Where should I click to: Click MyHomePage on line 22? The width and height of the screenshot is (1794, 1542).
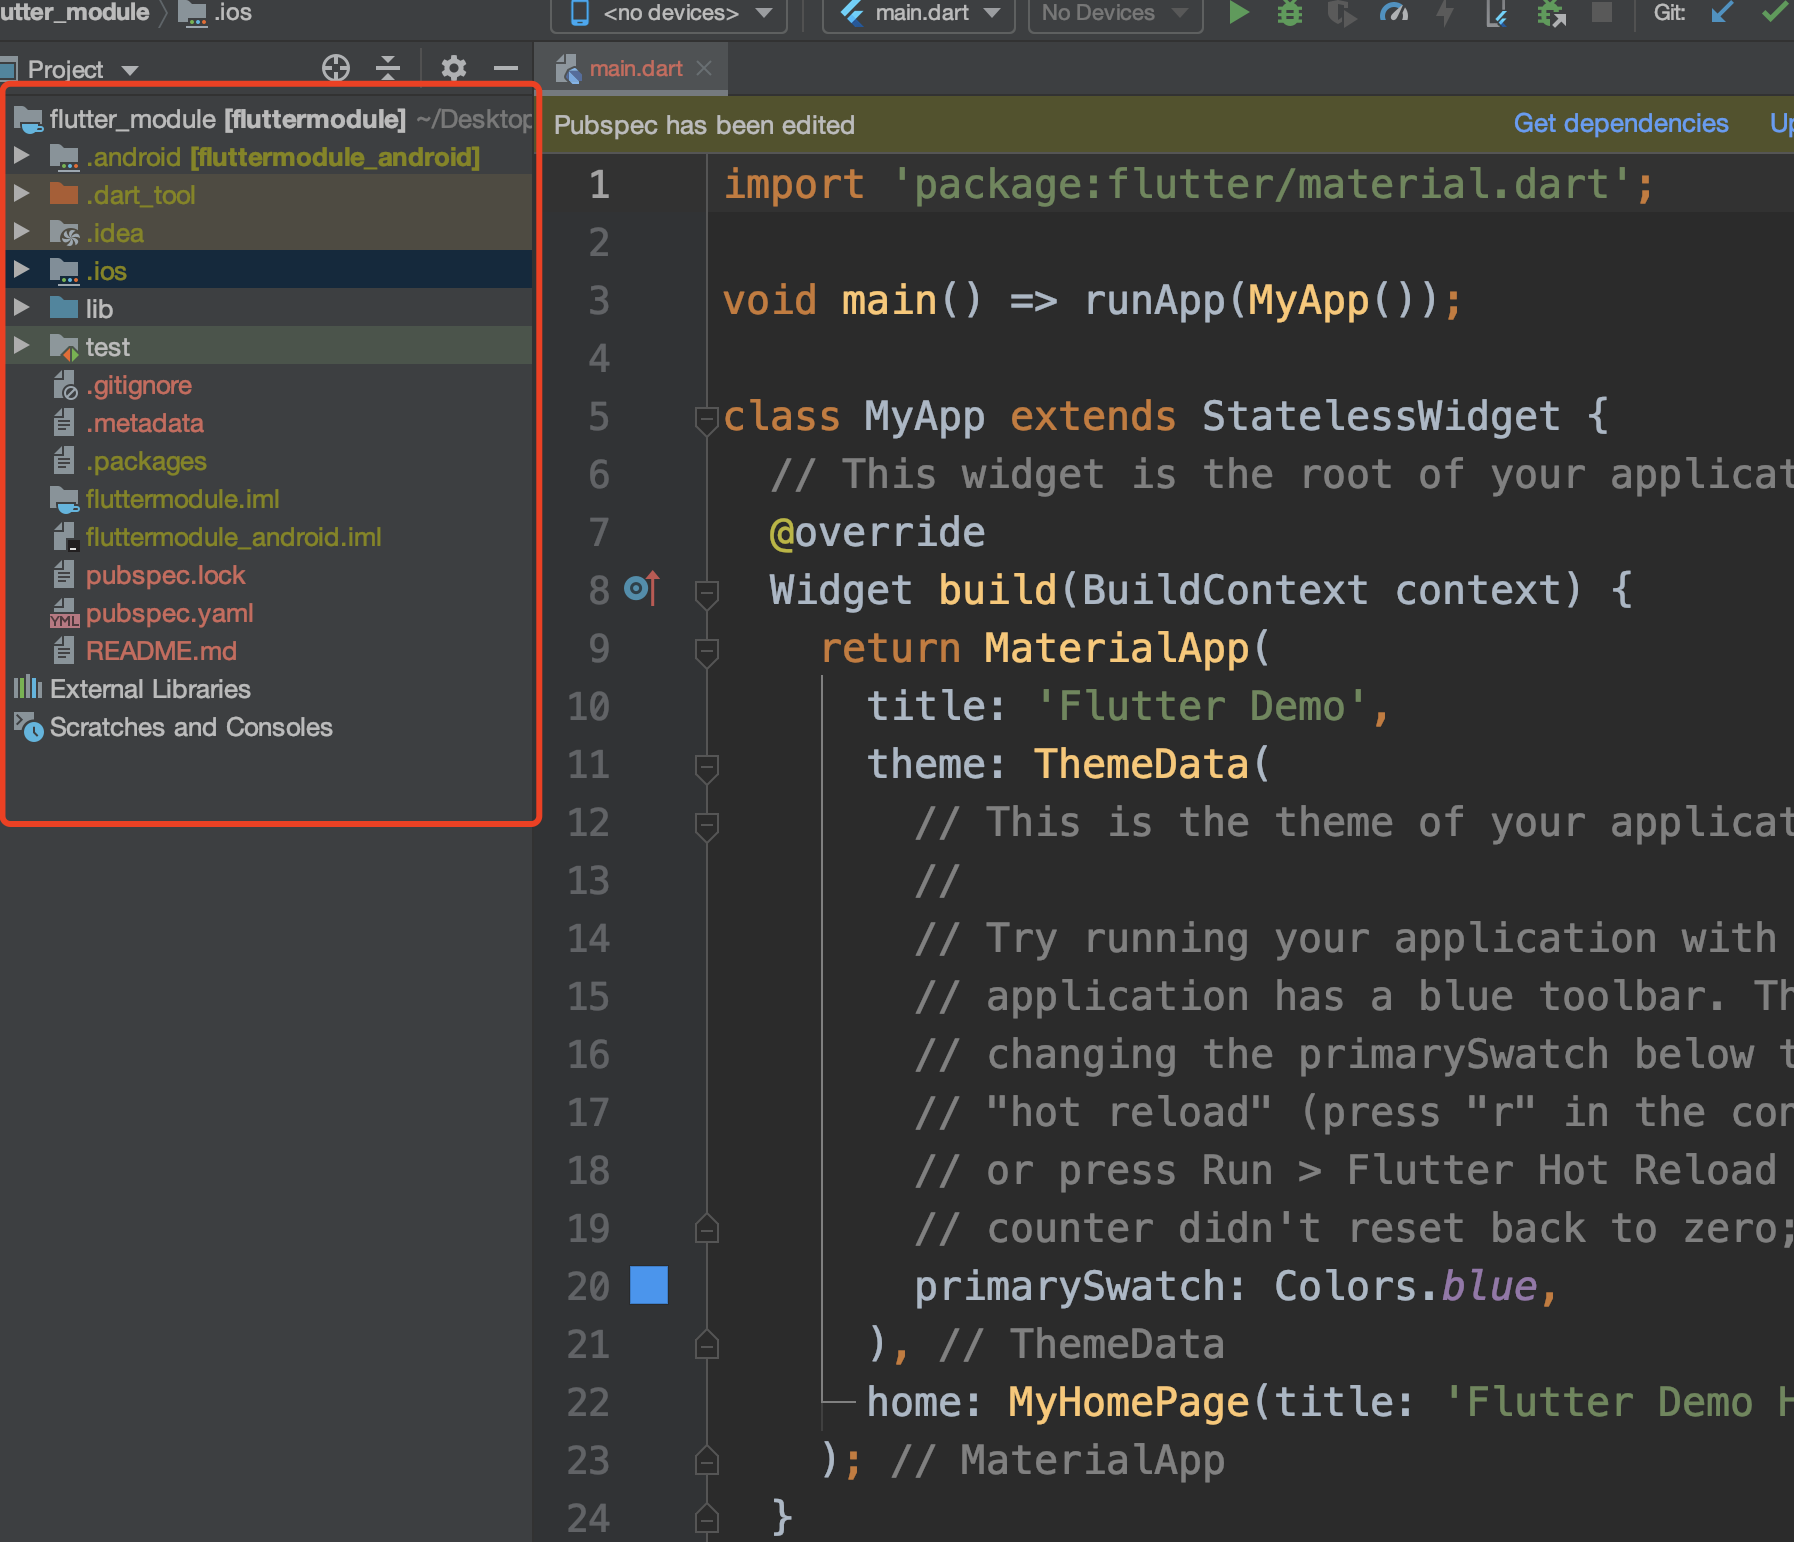[1129, 1403]
